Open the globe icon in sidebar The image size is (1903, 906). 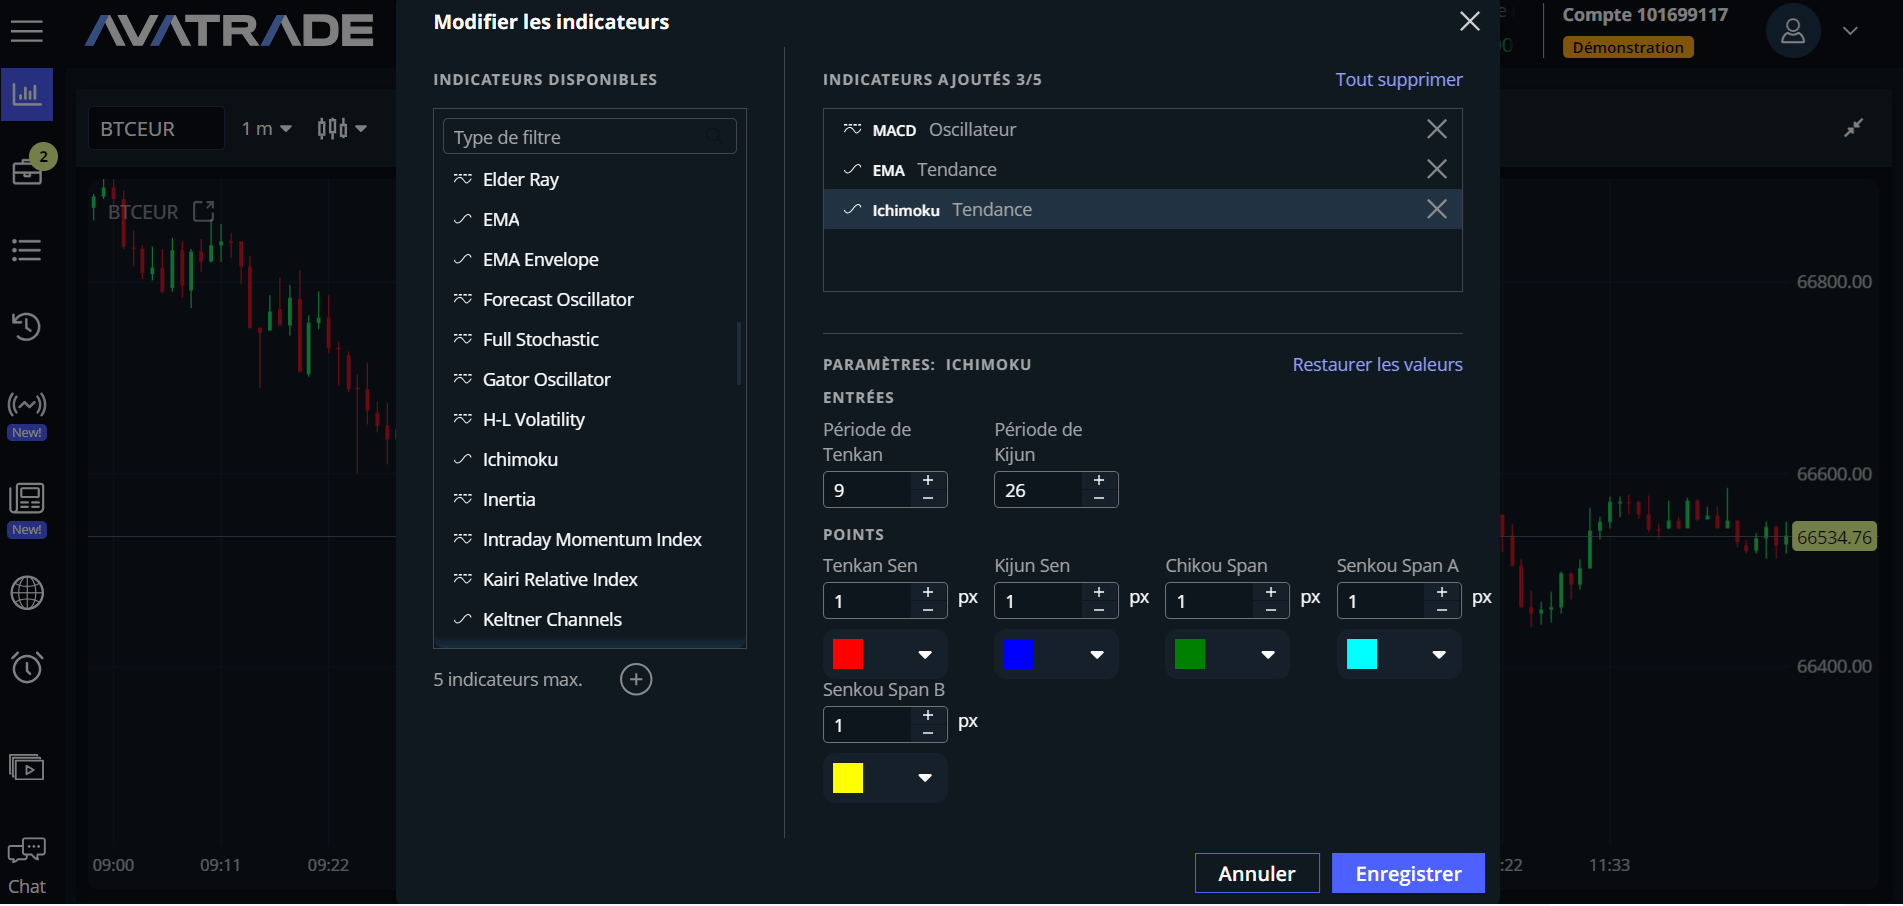pos(27,593)
